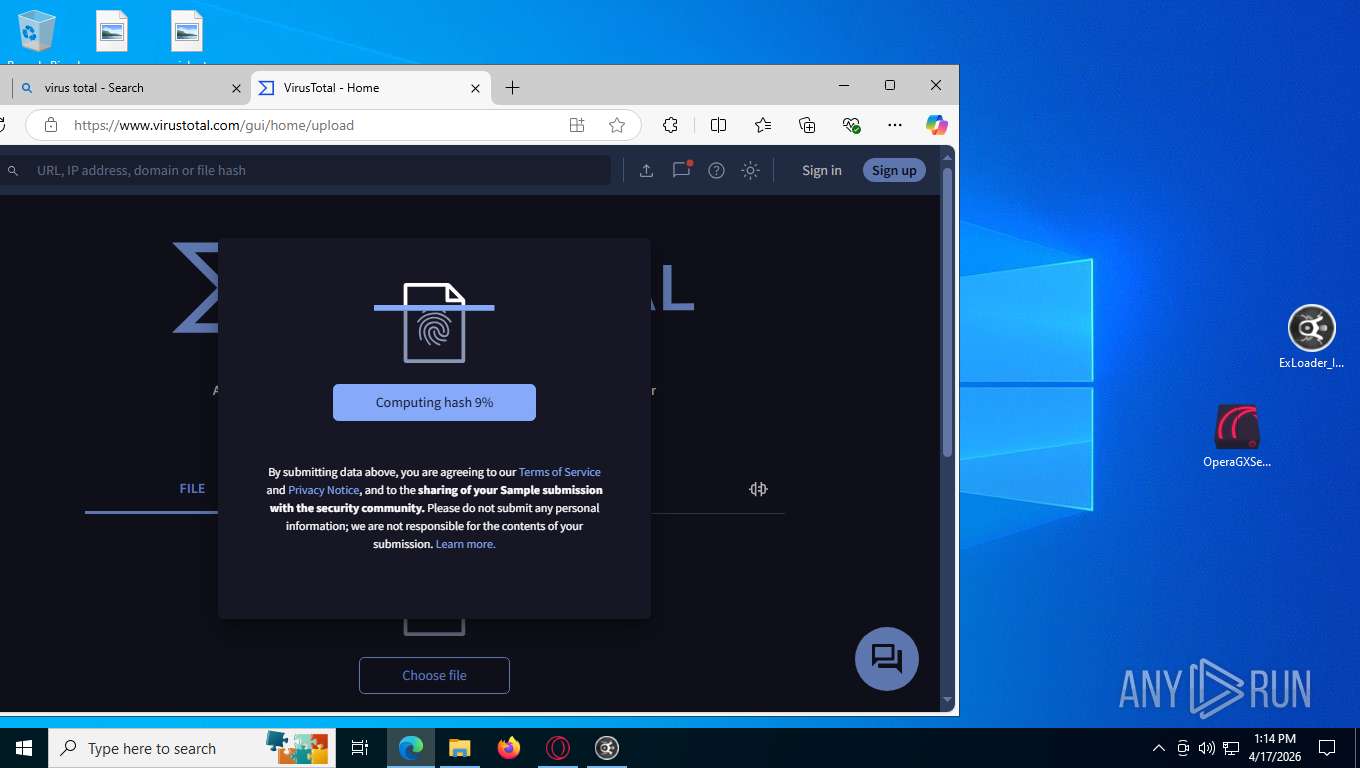Viewport: 1360px width, 768px height.
Task: Follow the Learn more link
Action: tap(466, 544)
